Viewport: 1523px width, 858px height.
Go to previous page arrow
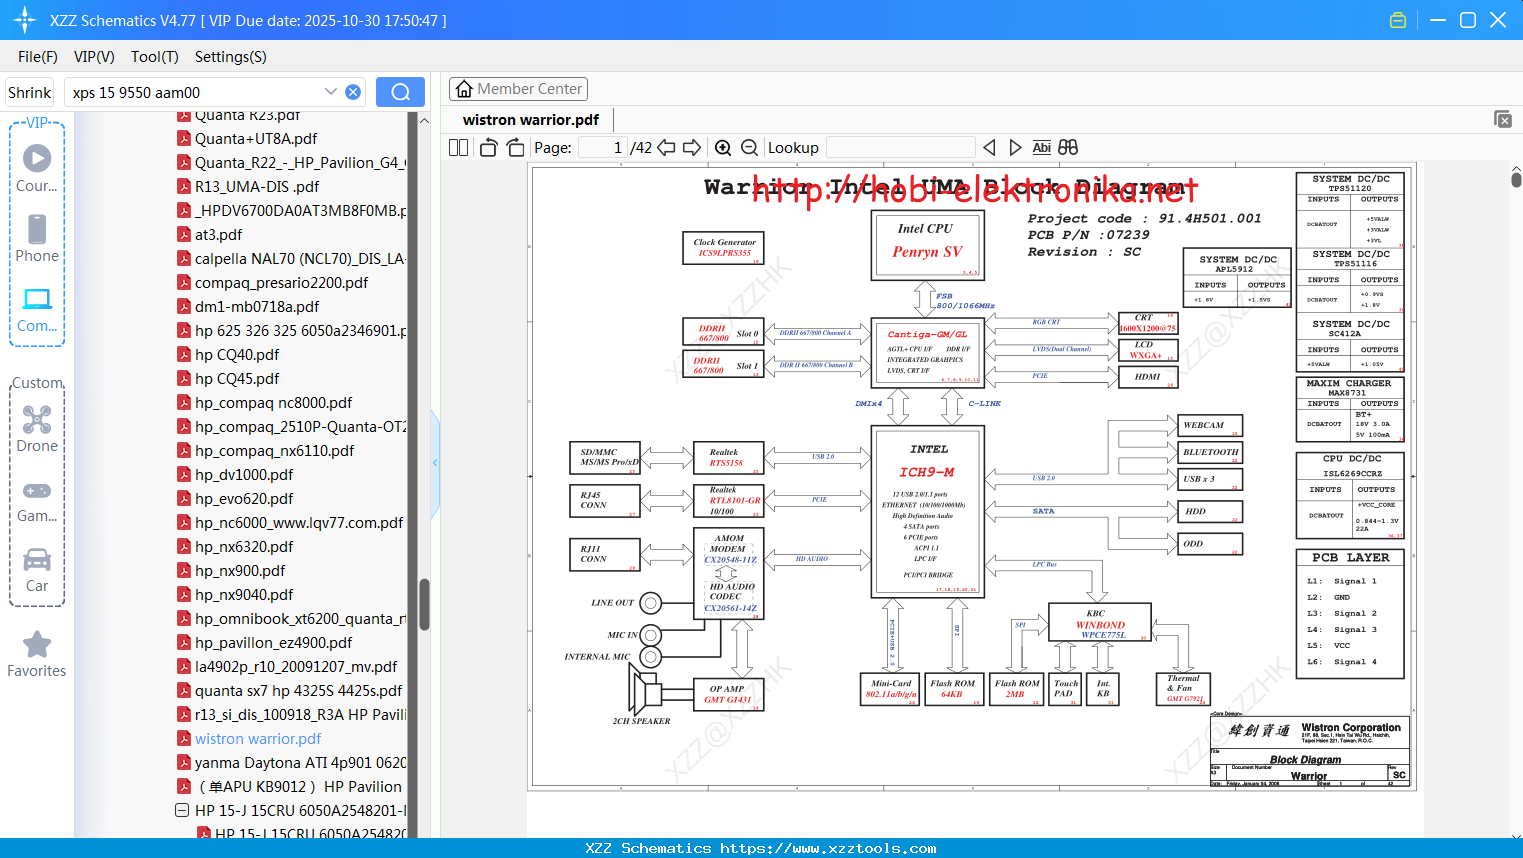tap(666, 148)
